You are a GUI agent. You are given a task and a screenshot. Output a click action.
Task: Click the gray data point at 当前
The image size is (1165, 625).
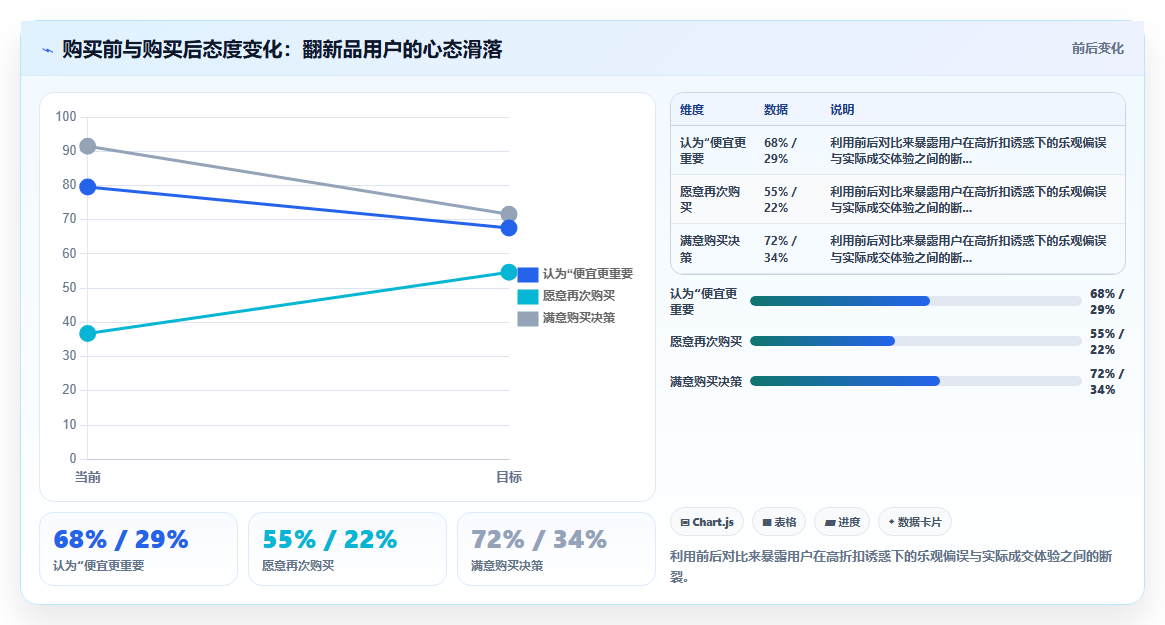click(x=88, y=146)
